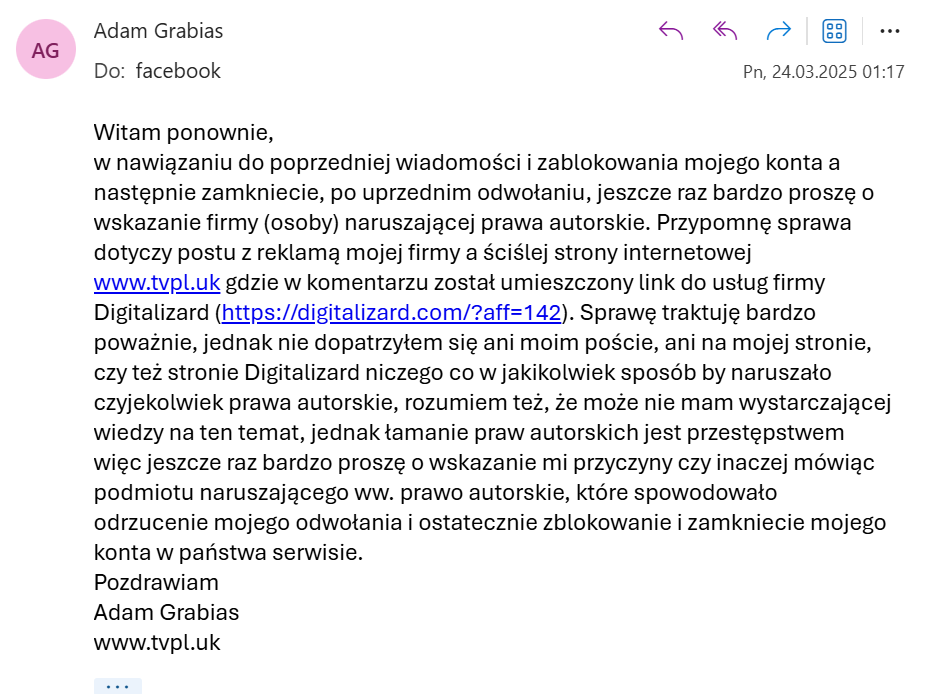Forward this message using the arrow icon

[x=779, y=30]
